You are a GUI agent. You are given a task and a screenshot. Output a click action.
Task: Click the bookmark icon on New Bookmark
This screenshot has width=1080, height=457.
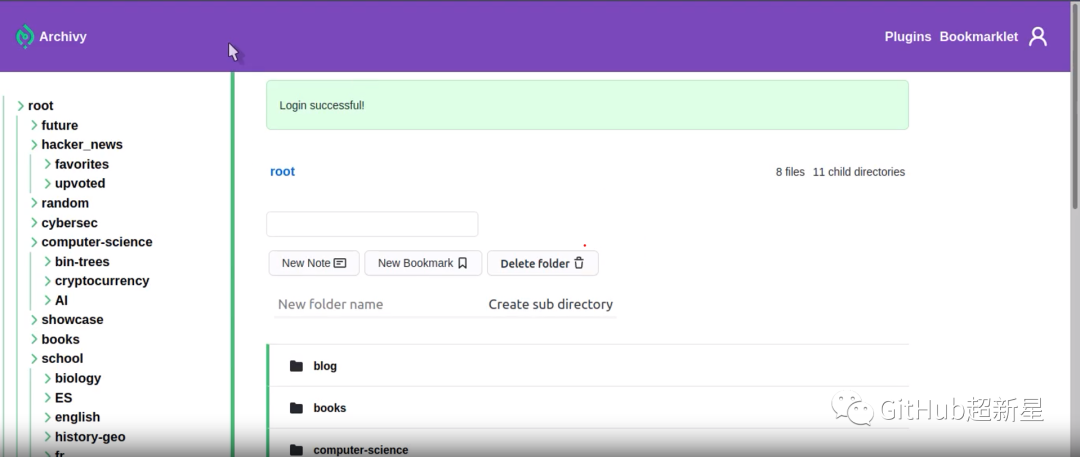(462, 263)
